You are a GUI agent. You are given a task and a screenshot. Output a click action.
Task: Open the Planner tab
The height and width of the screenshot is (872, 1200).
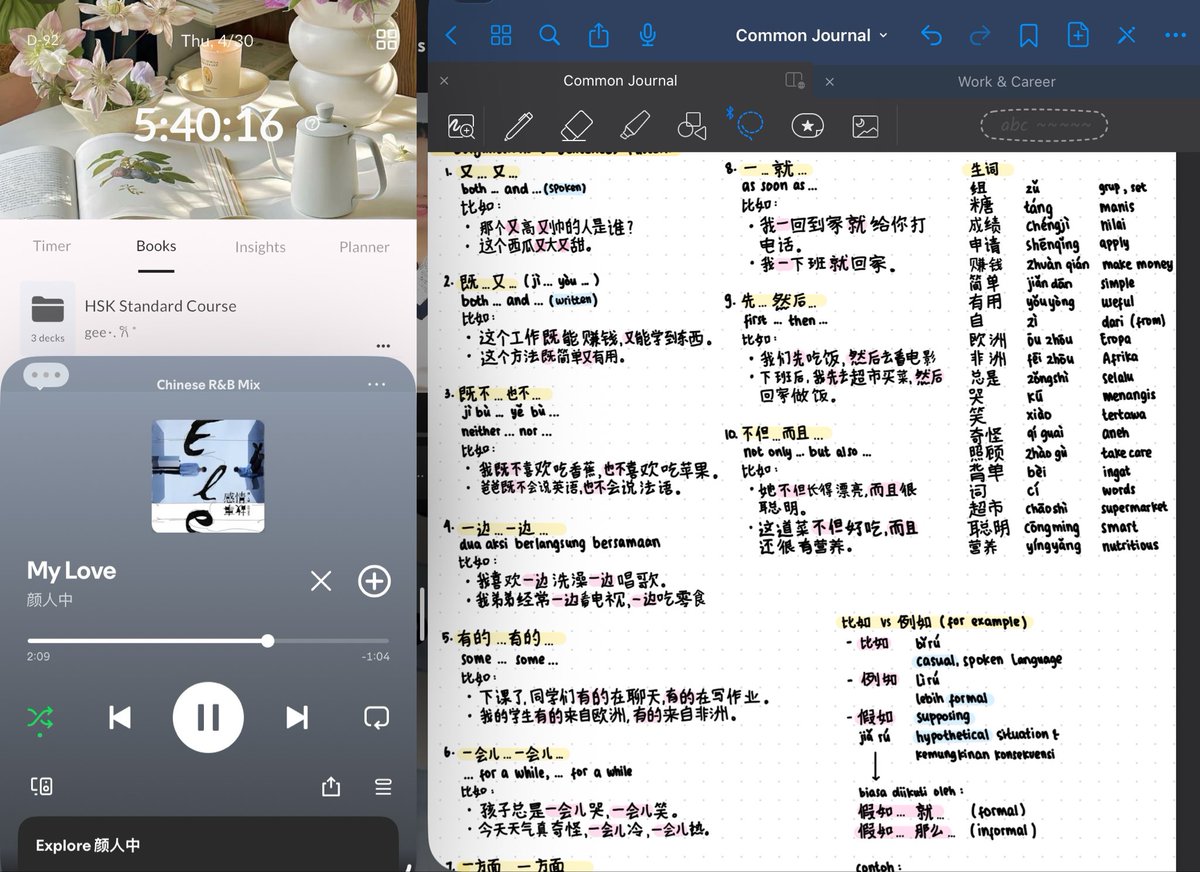(x=364, y=247)
